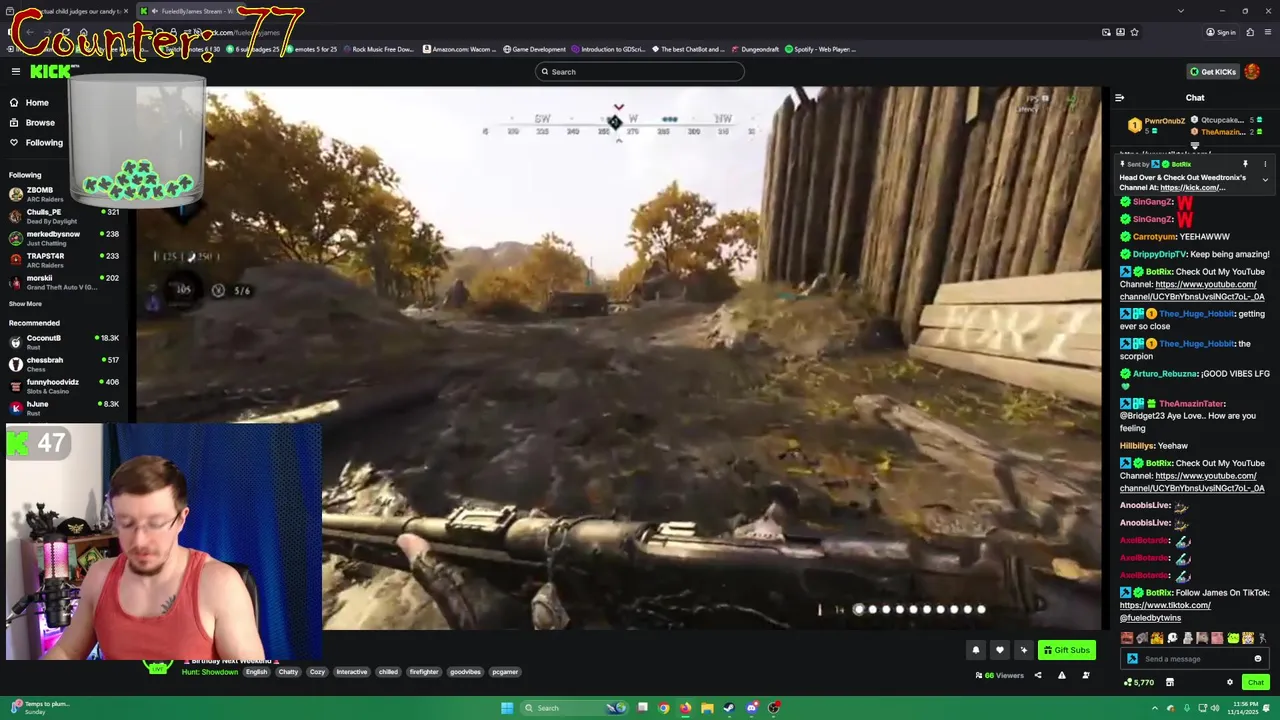Share the stream via share icon
The width and height of the screenshot is (1280, 720).
(x=1037, y=675)
